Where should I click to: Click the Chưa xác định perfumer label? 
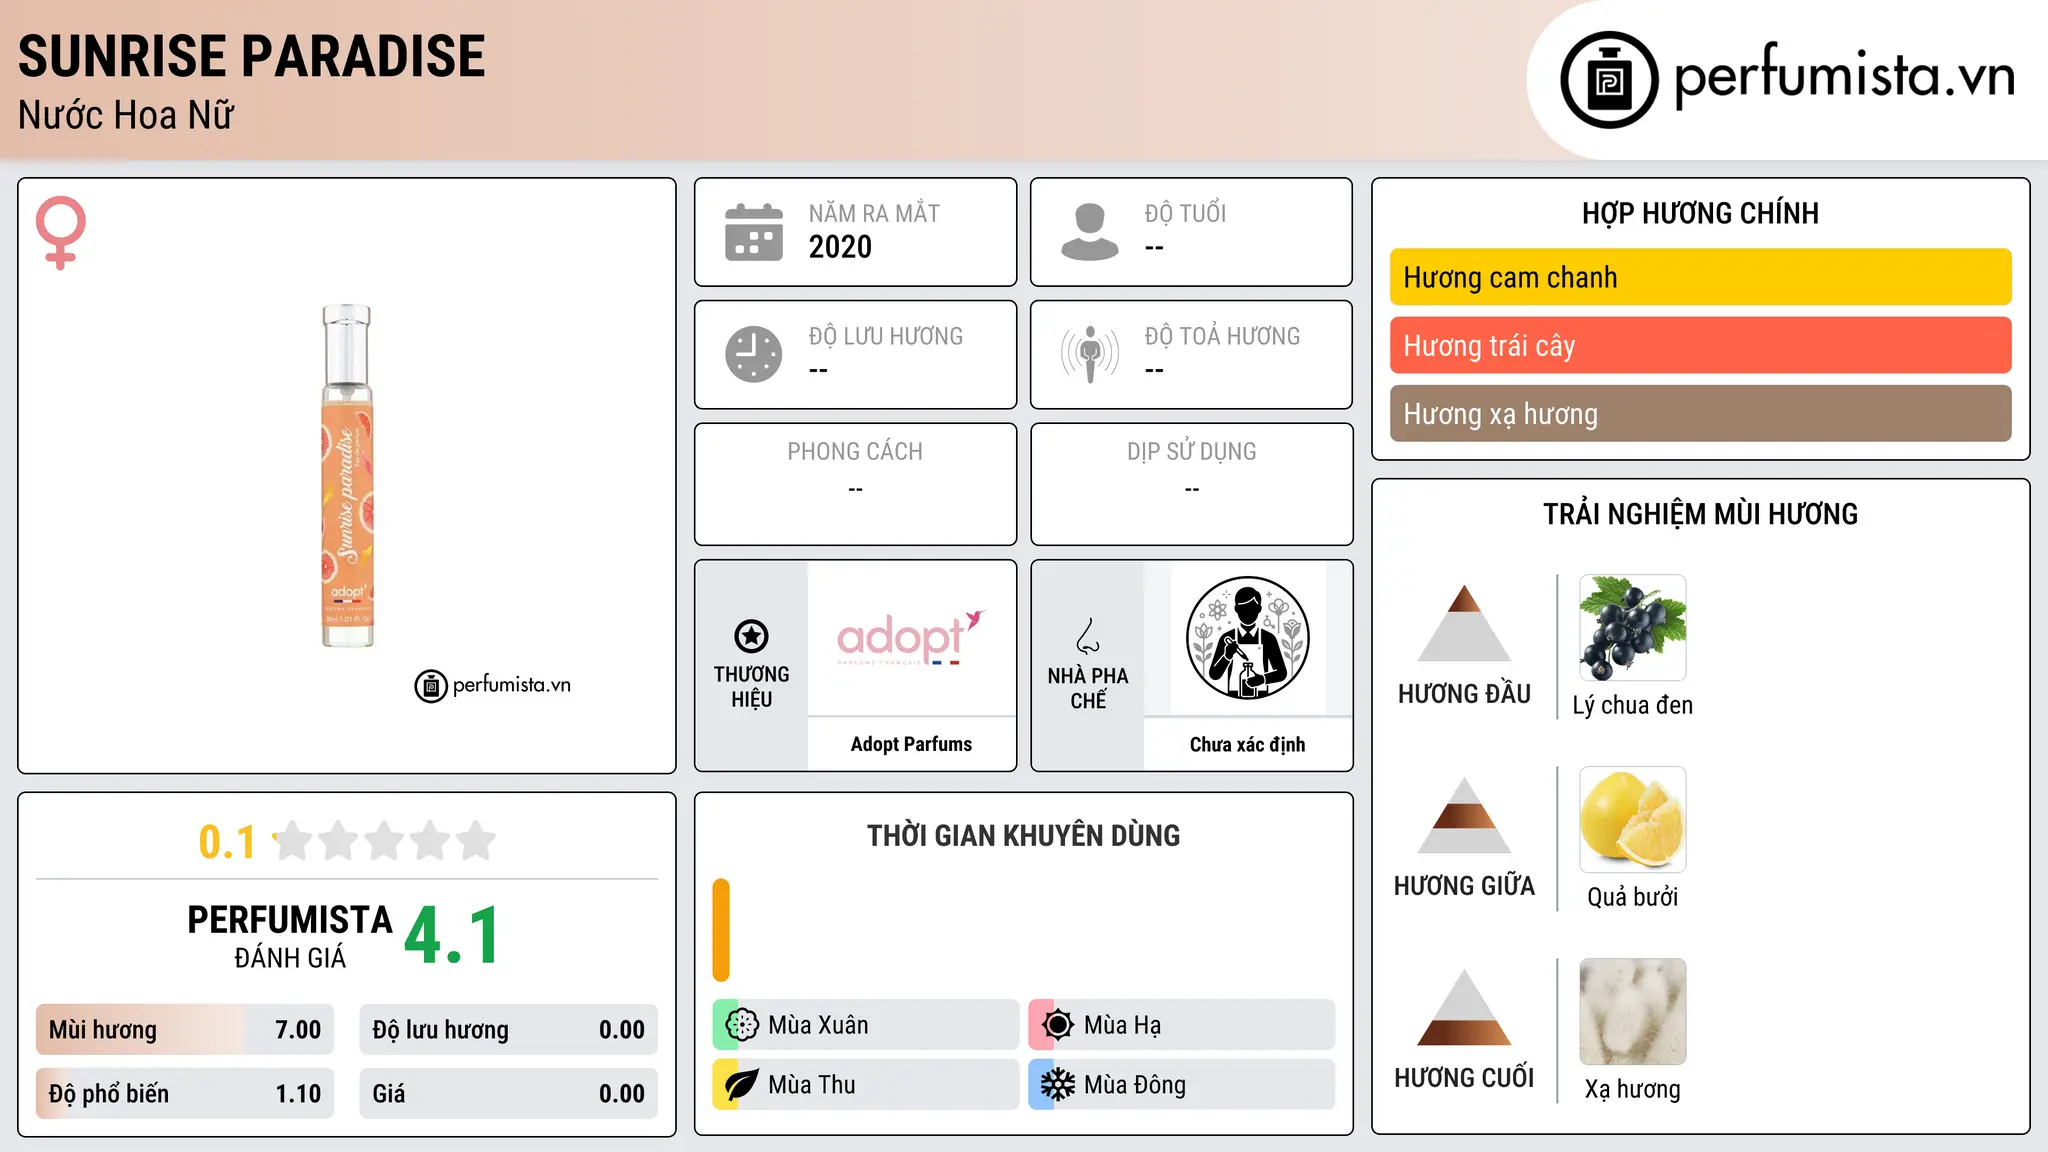click(x=1248, y=744)
